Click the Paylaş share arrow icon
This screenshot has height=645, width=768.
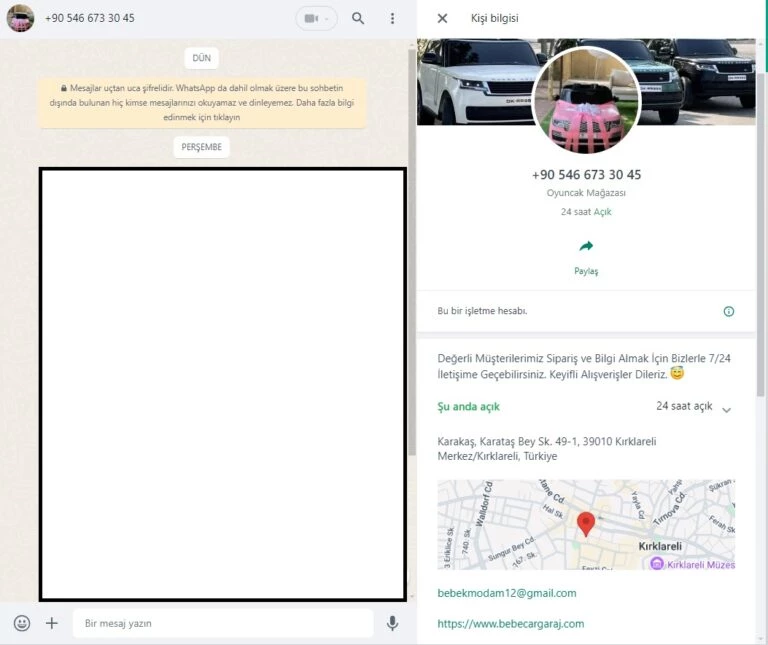[x=586, y=246]
